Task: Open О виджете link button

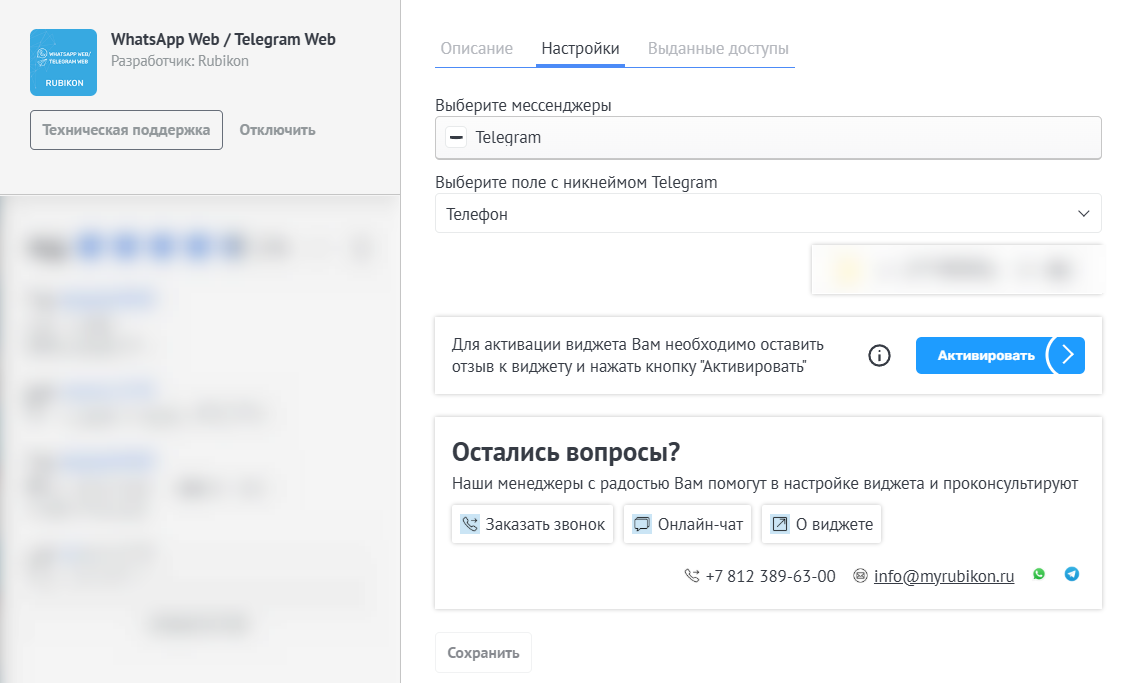Action: (822, 524)
